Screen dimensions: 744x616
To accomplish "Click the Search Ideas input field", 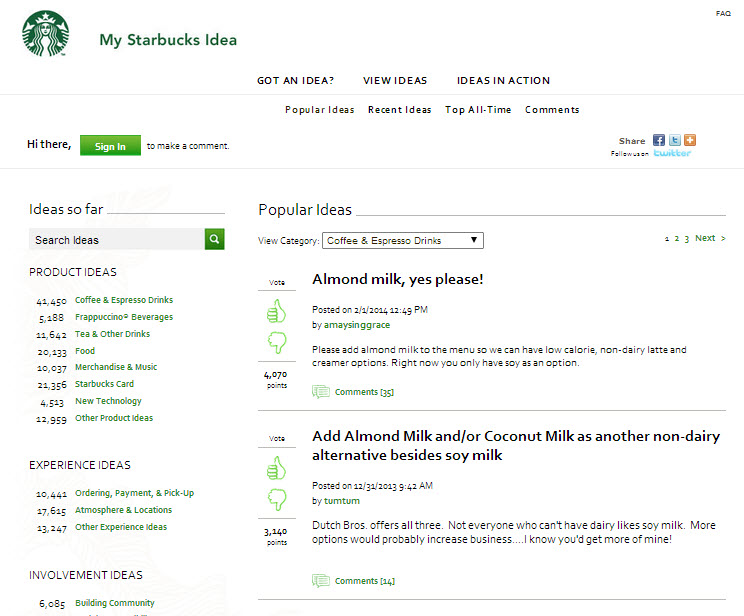I will (117, 239).
